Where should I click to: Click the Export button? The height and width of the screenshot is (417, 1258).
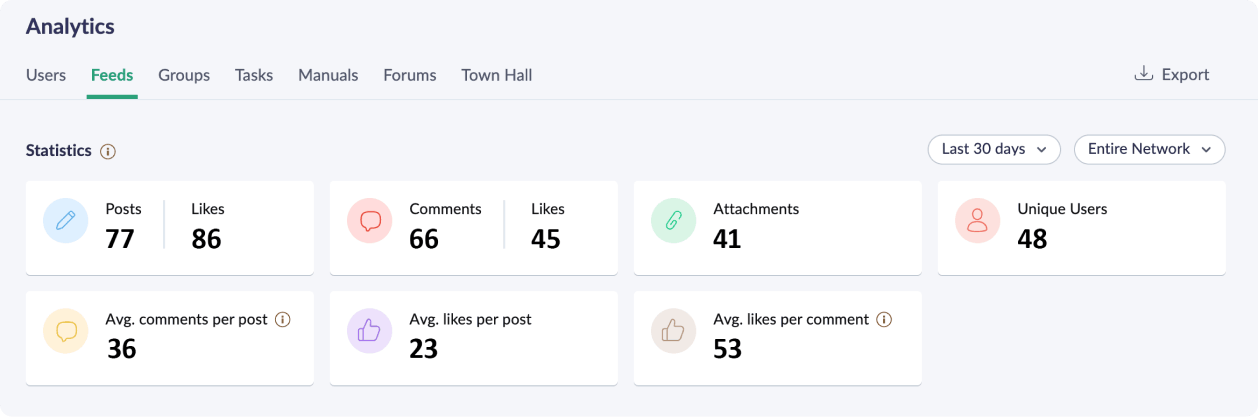point(1172,74)
